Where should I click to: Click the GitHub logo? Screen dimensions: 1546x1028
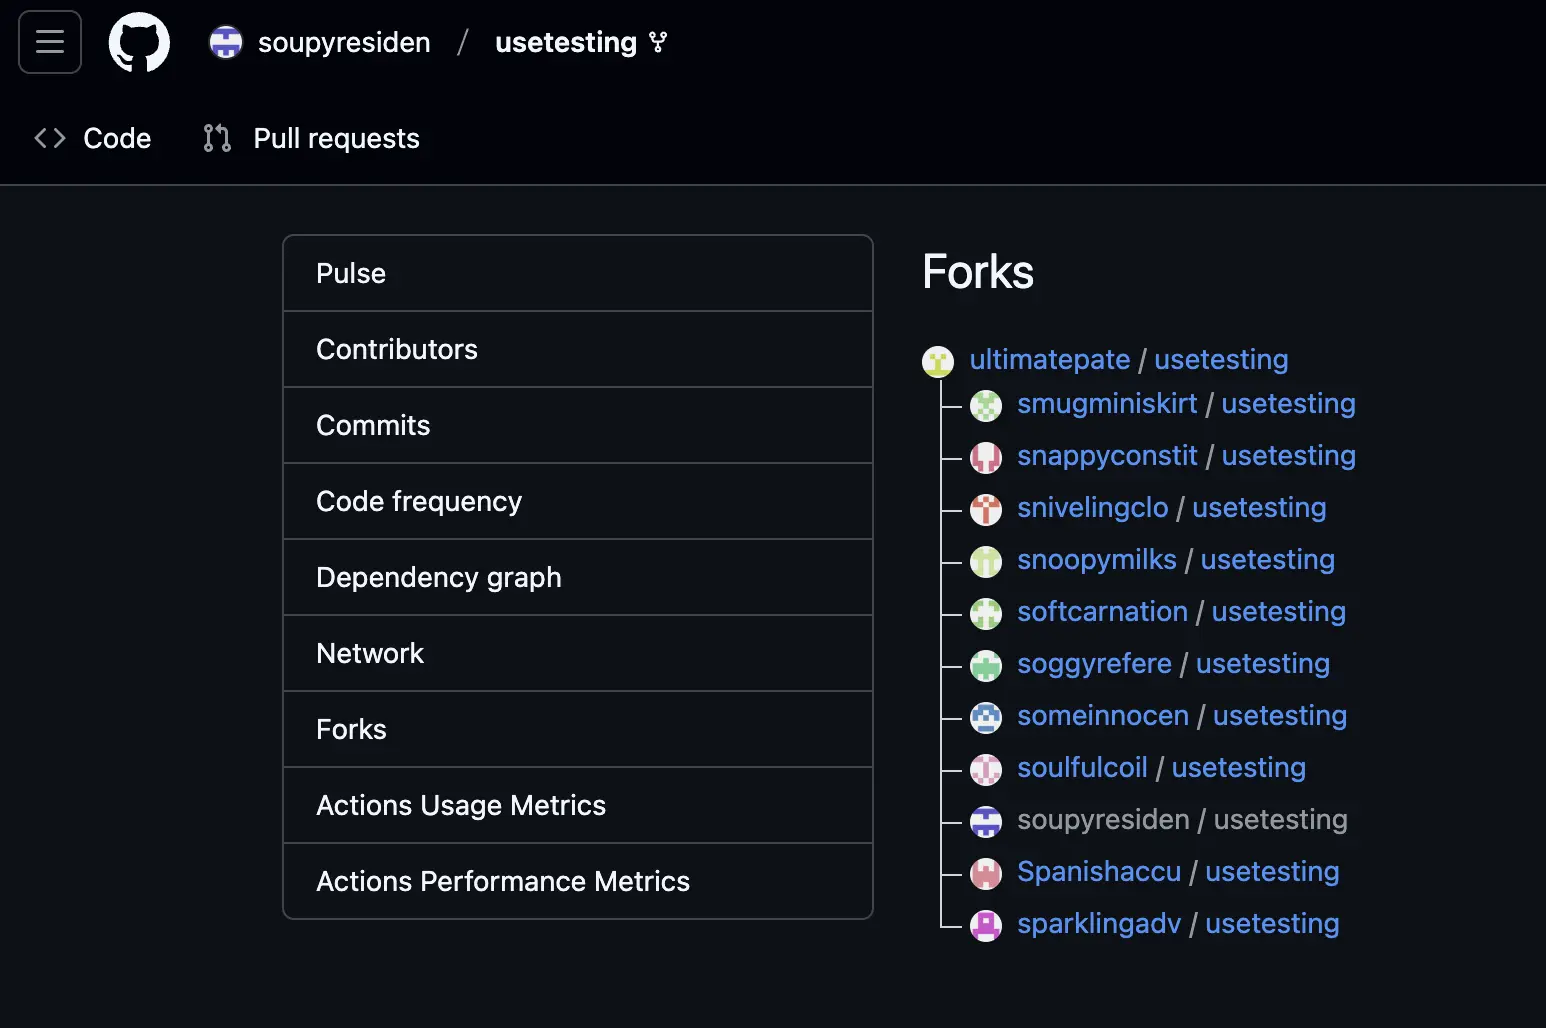[139, 42]
